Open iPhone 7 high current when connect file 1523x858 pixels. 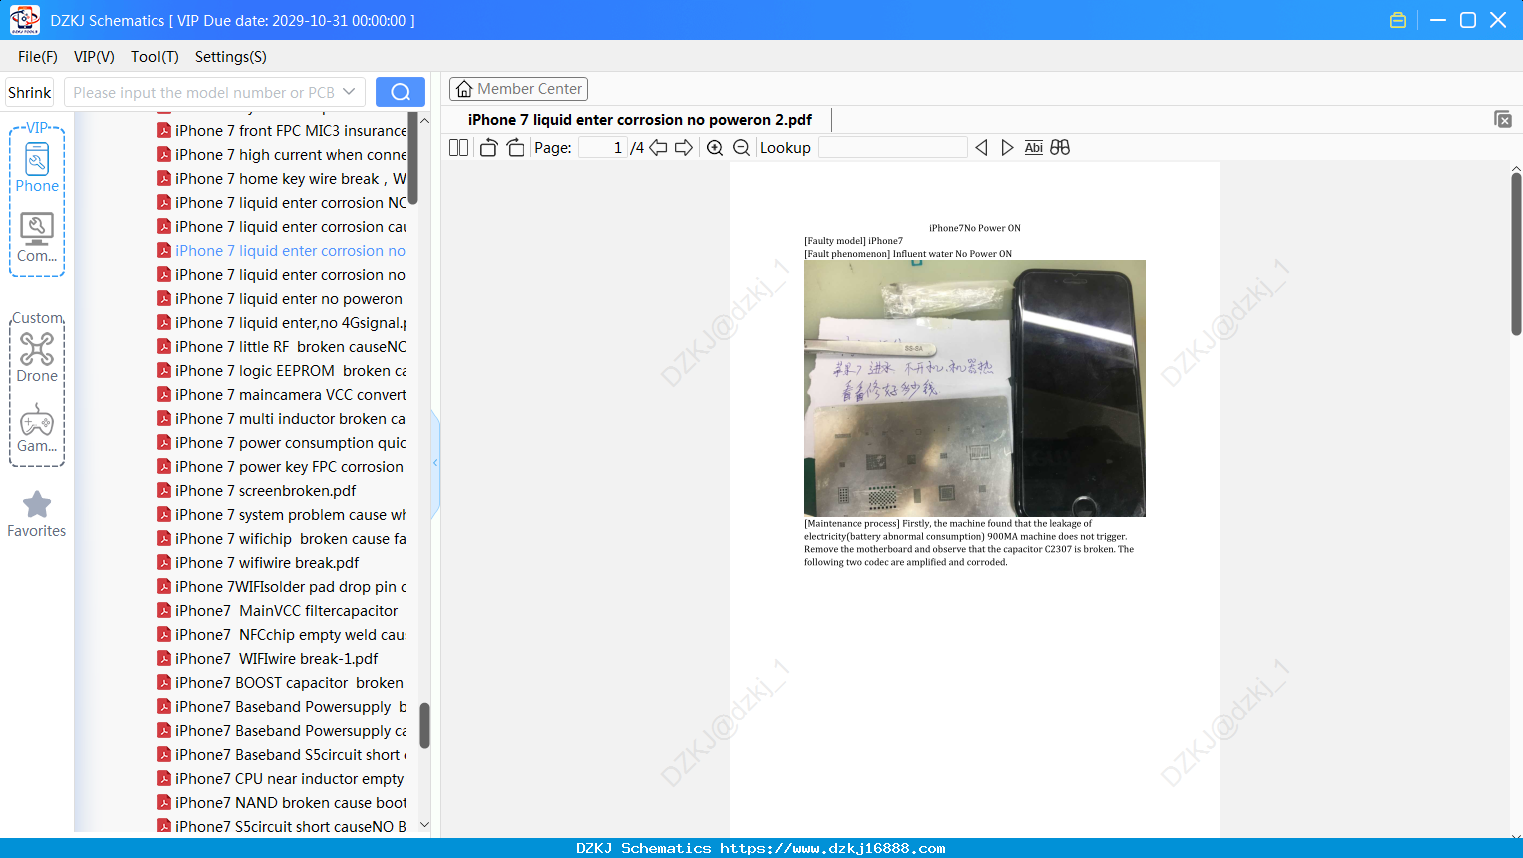pyautogui.click(x=290, y=154)
